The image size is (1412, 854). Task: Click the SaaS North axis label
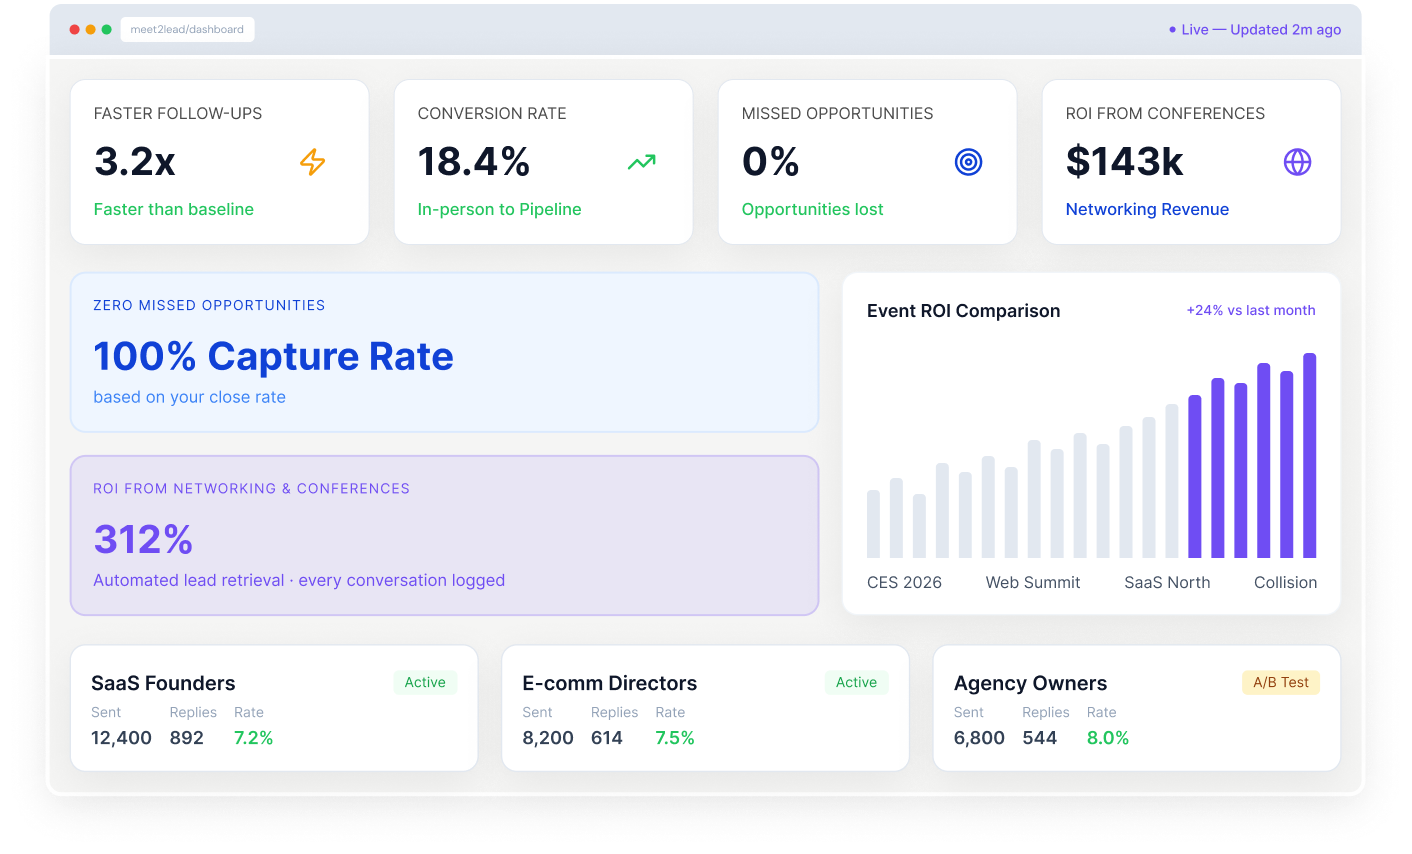pos(1167,582)
